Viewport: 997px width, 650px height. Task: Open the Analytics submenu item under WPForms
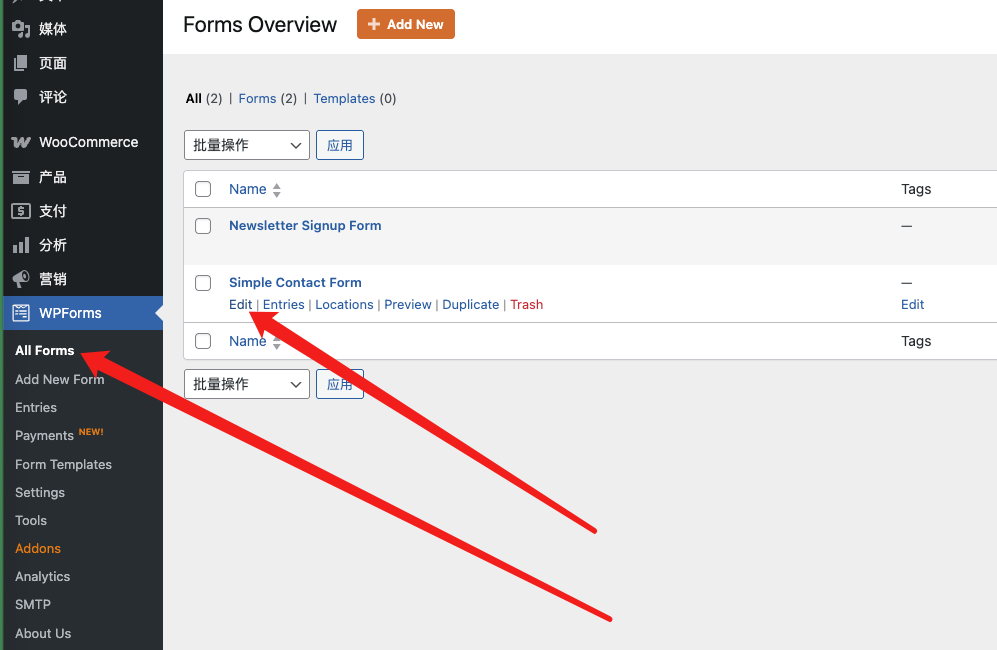tap(43, 576)
